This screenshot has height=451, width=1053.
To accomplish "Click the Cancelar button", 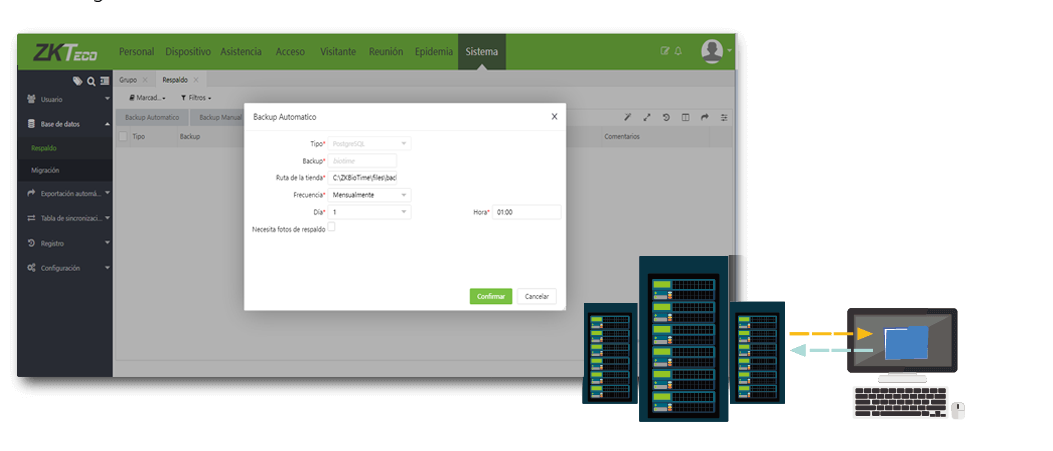I will 537,296.
